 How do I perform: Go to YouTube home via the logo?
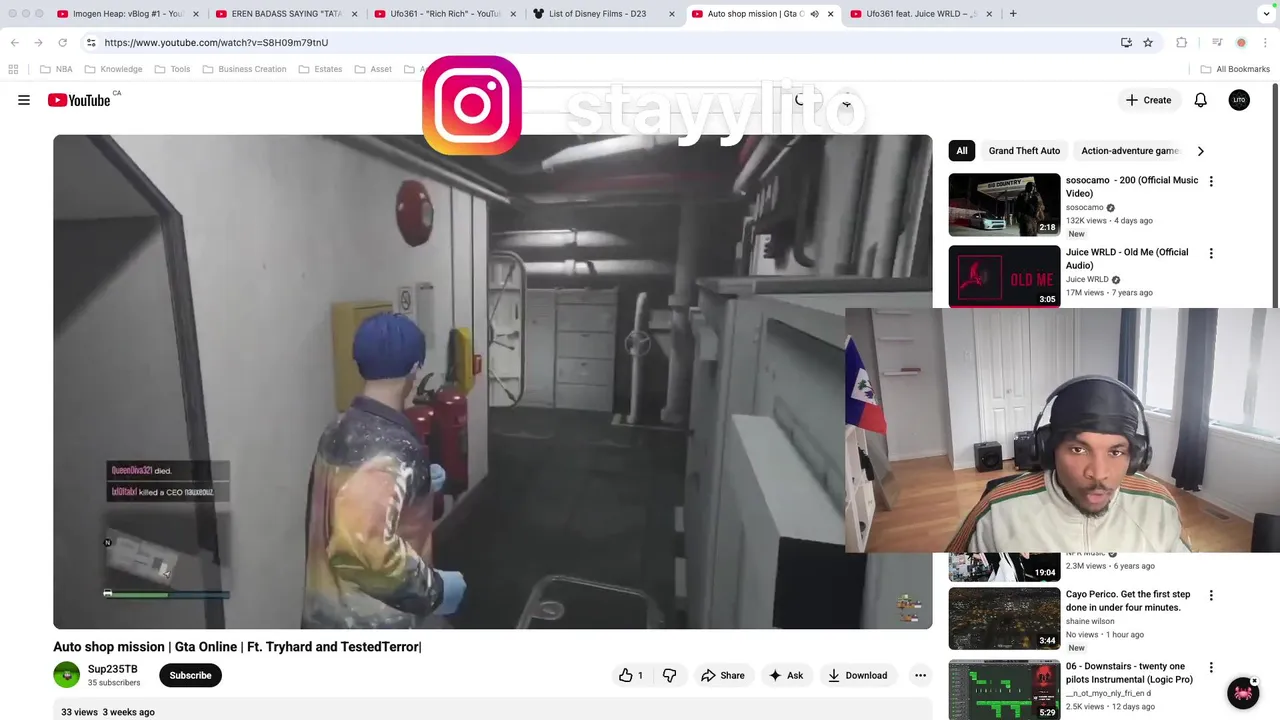[x=79, y=100]
